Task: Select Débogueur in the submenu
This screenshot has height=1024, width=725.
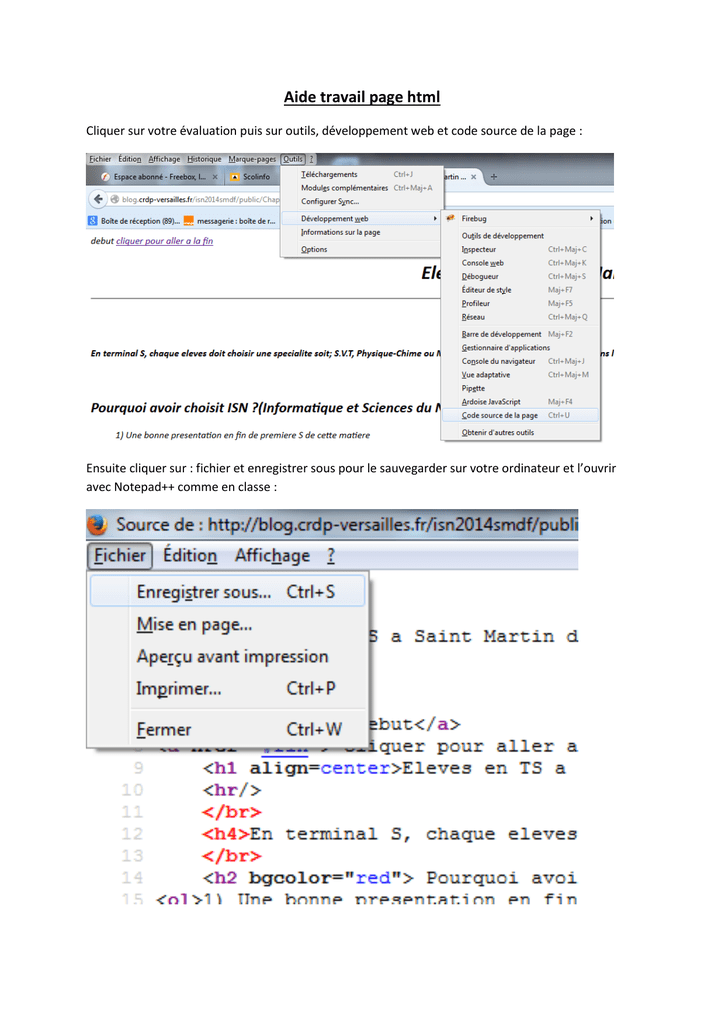Action: coord(521,276)
